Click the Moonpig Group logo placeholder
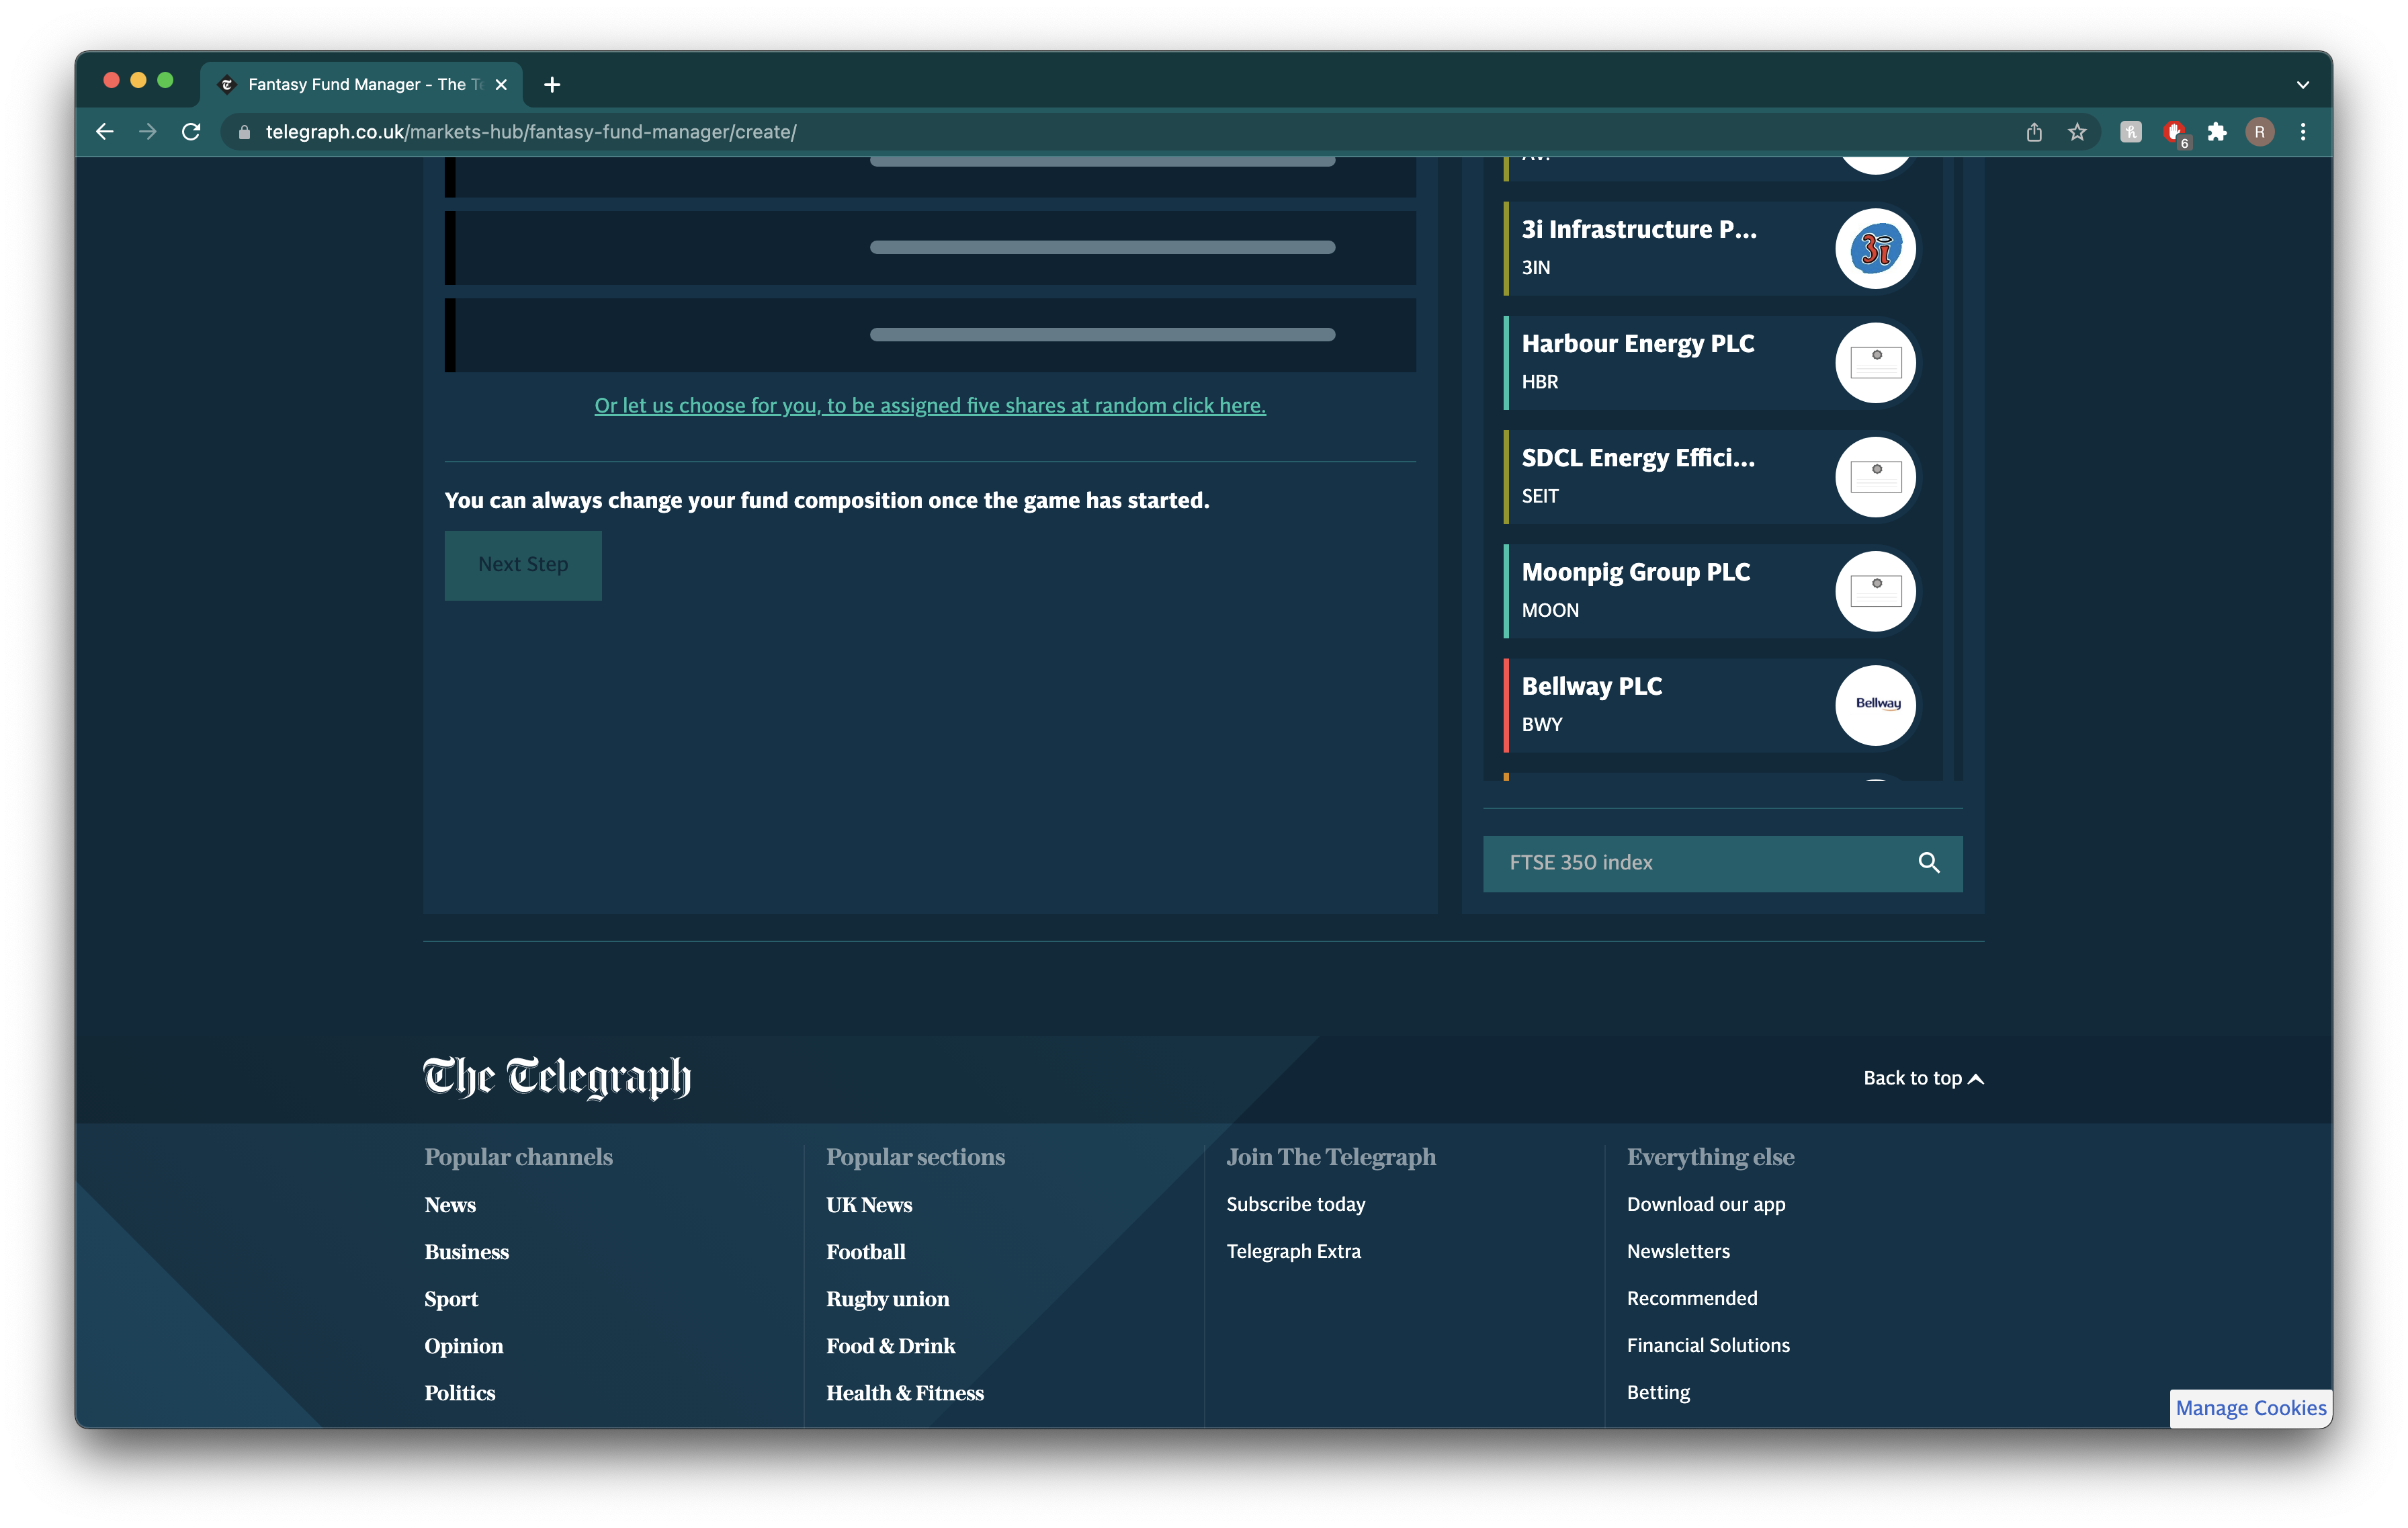The width and height of the screenshot is (2408, 1528). click(x=1875, y=591)
